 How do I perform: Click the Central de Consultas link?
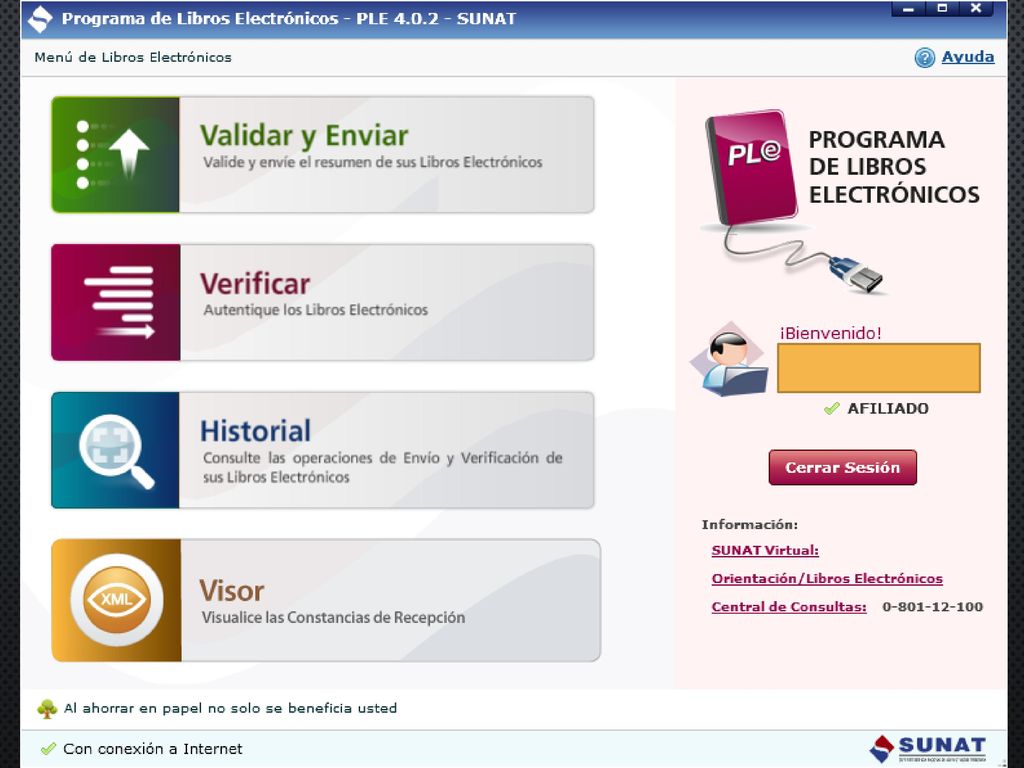point(789,607)
